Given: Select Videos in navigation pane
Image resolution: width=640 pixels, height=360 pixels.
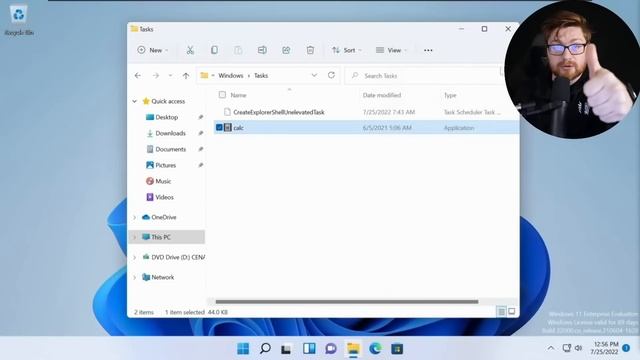Looking at the screenshot, I should pos(164,197).
